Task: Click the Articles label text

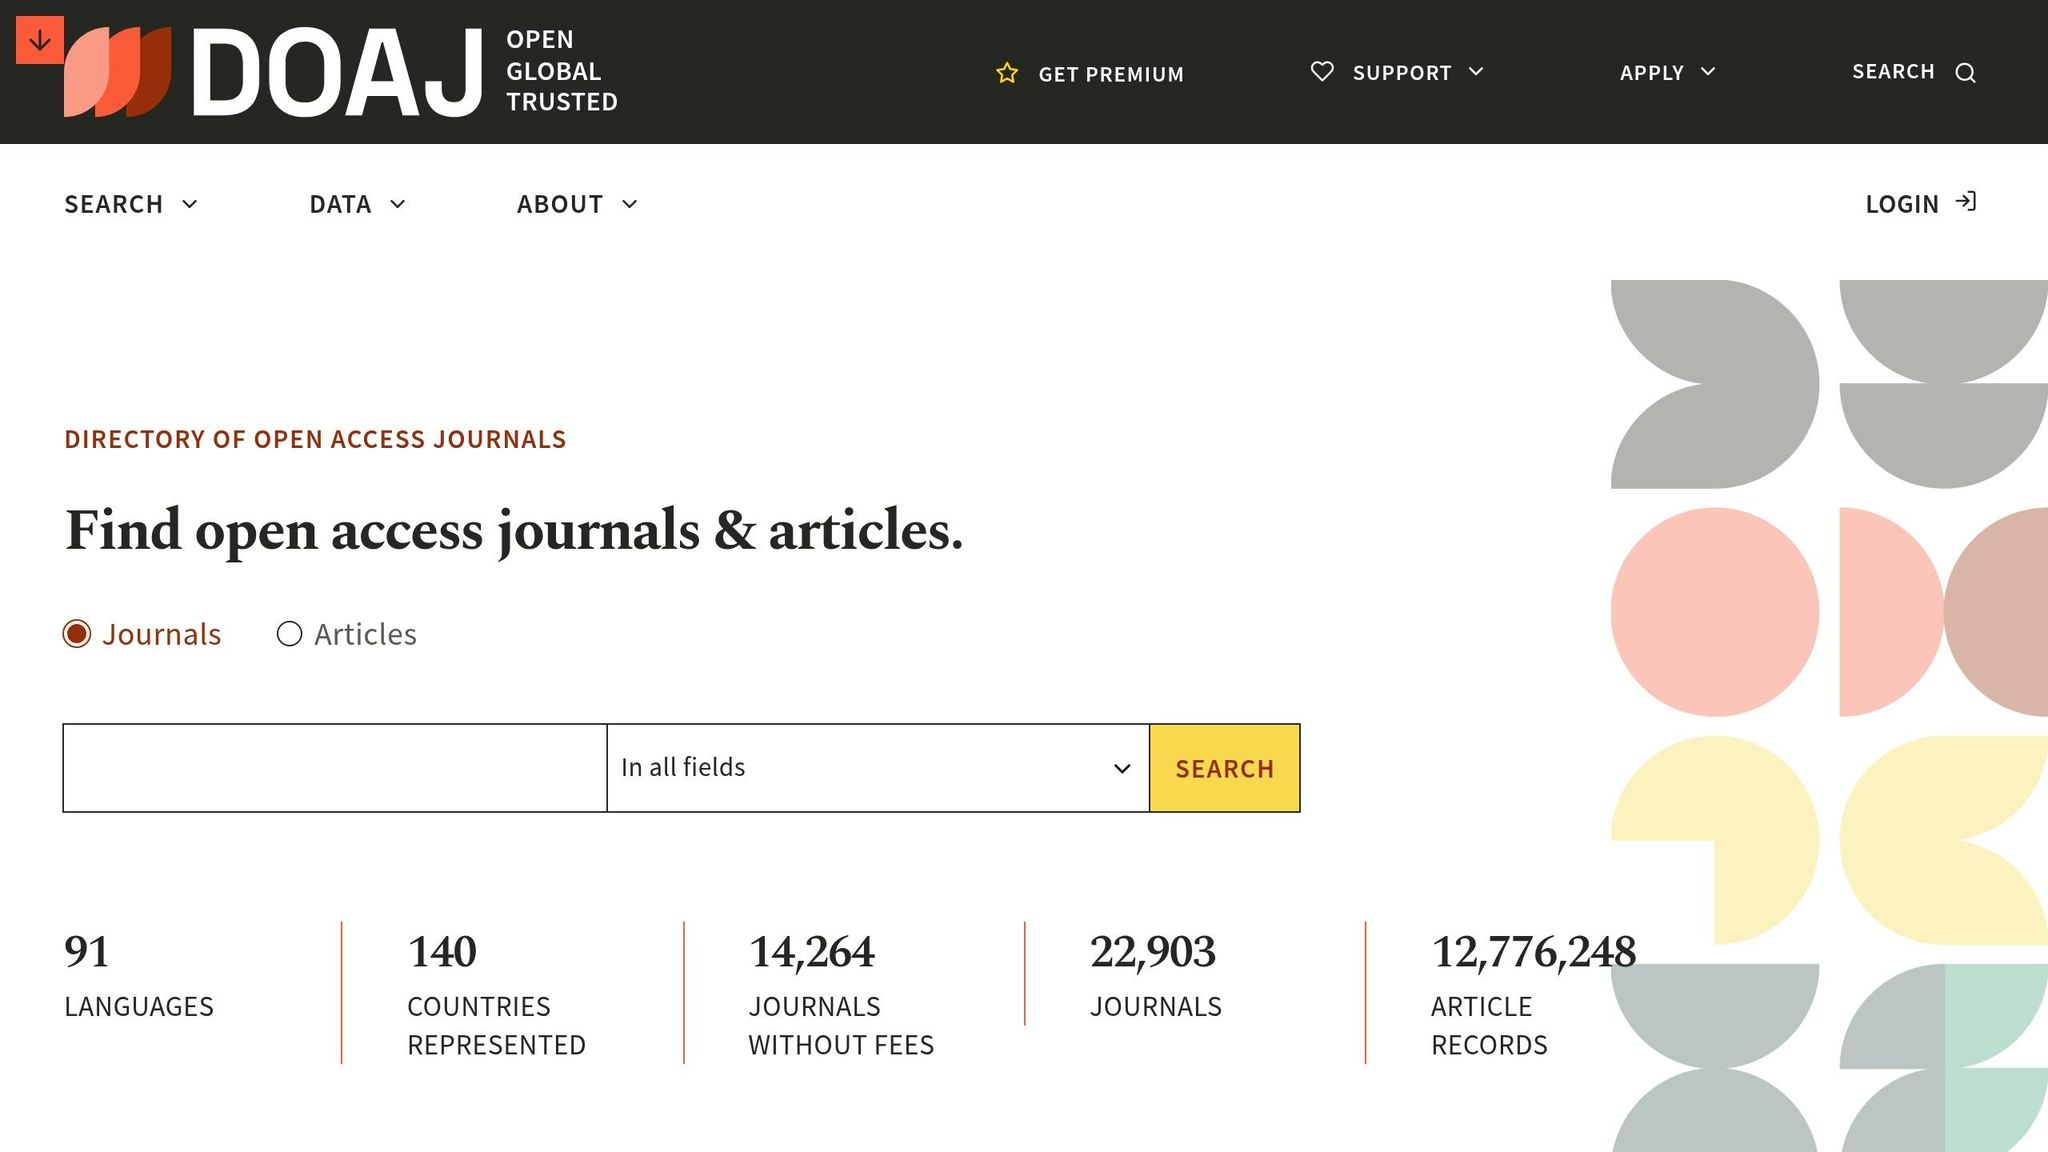Action: pos(365,634)
